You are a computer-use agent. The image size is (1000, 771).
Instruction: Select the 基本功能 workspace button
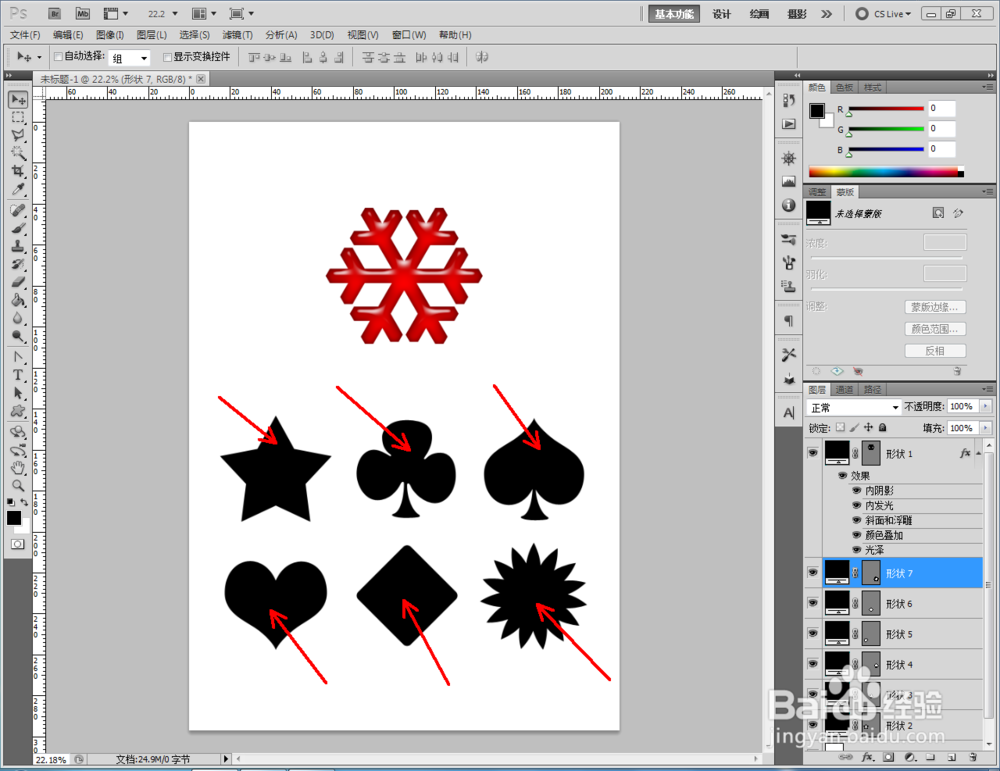coord(673,14)
